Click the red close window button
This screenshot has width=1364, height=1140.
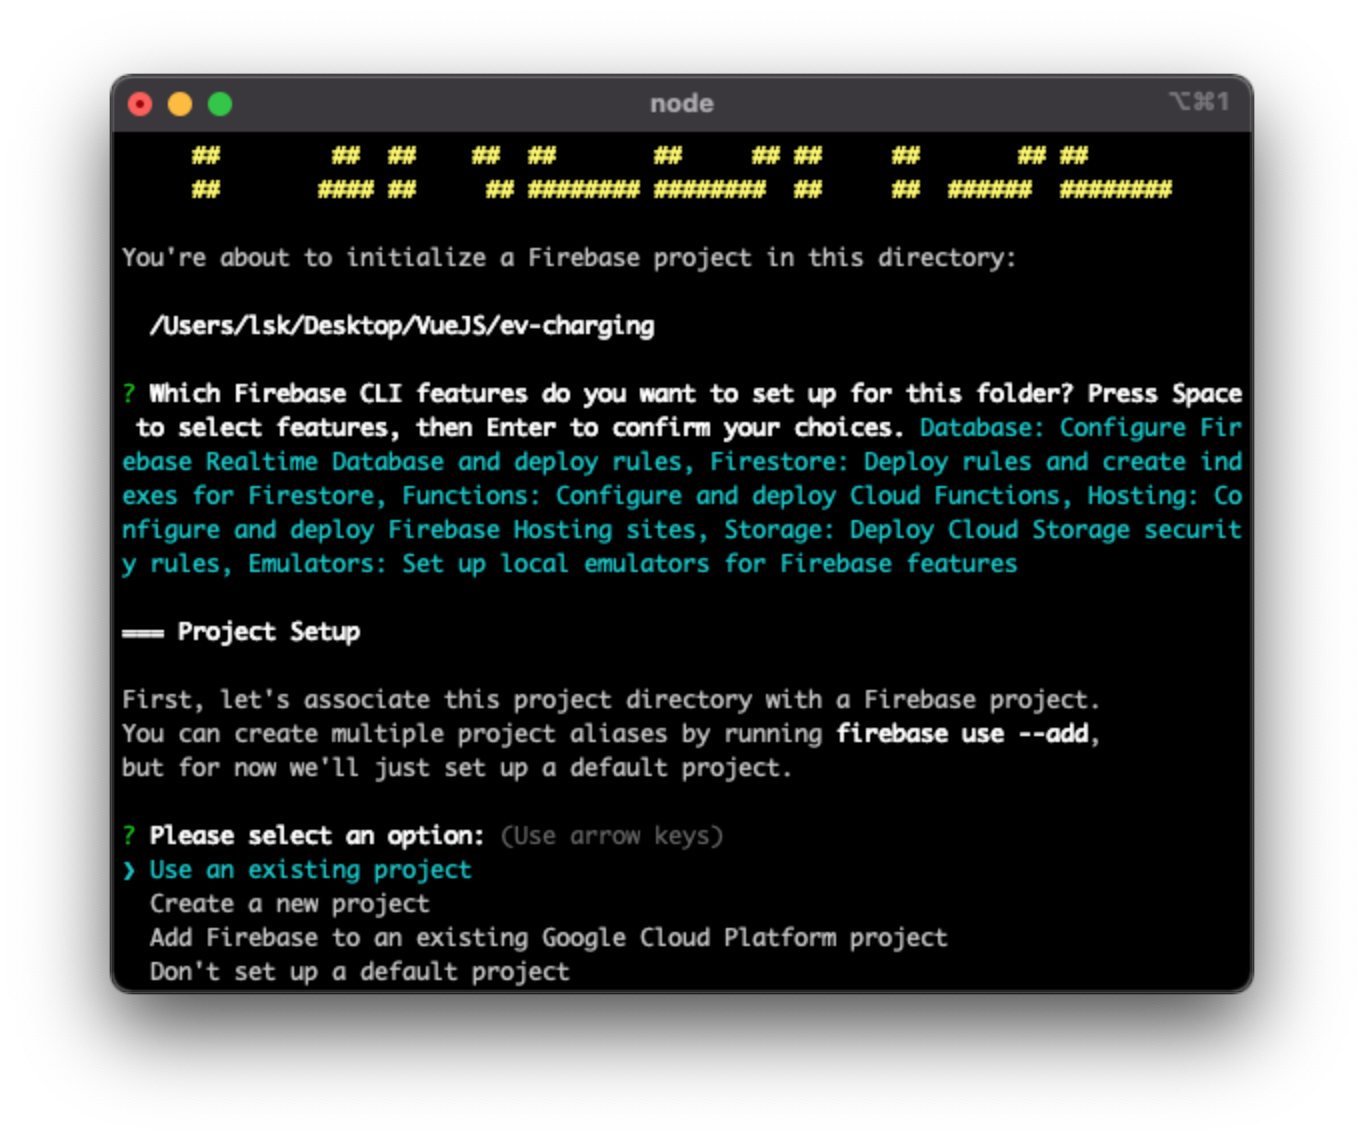tap(140, 103)
